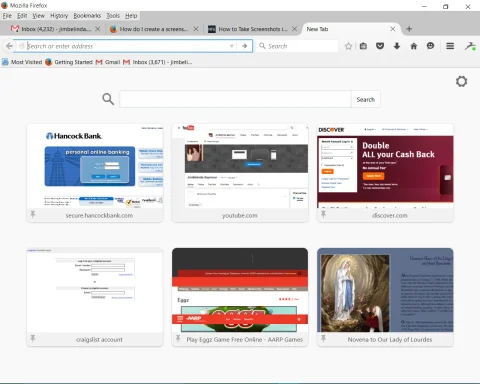The width and height of the screenshot is (480, 384).
Task: Show bookmarks list clipboard icon
Action: pyautogui.click(x=363, y=46)
